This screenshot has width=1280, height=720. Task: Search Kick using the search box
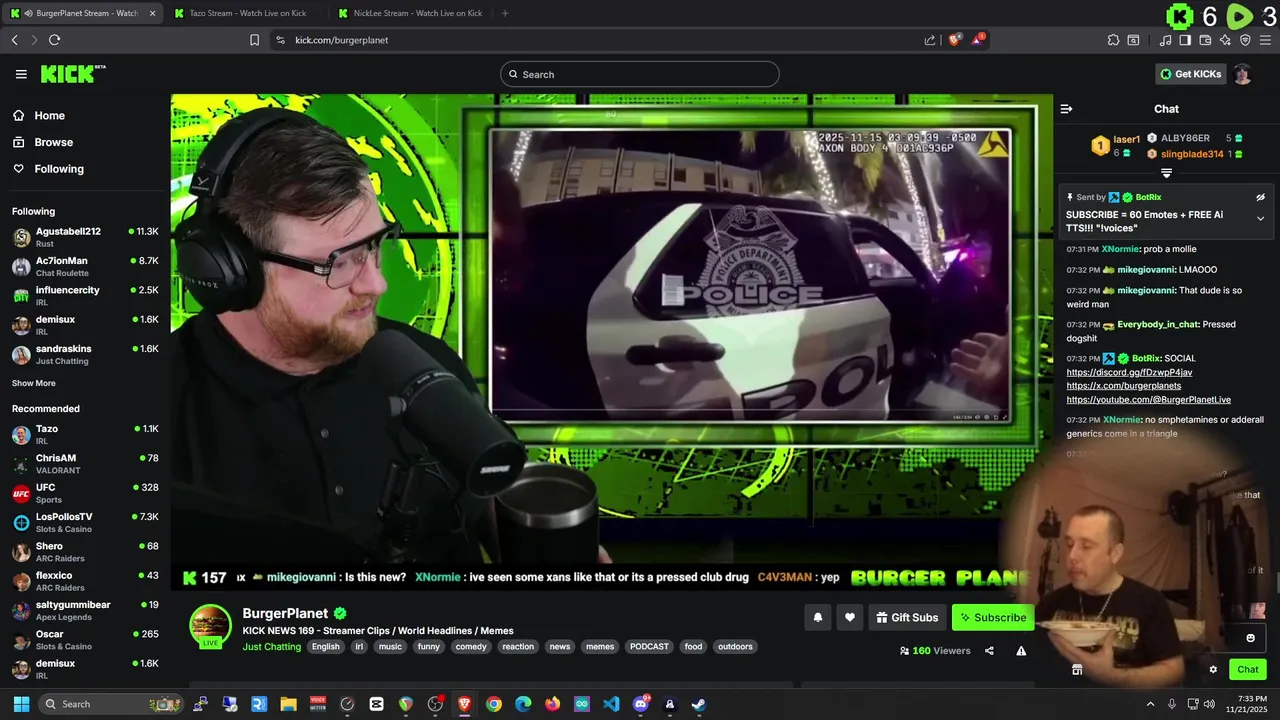click(640, 74)
